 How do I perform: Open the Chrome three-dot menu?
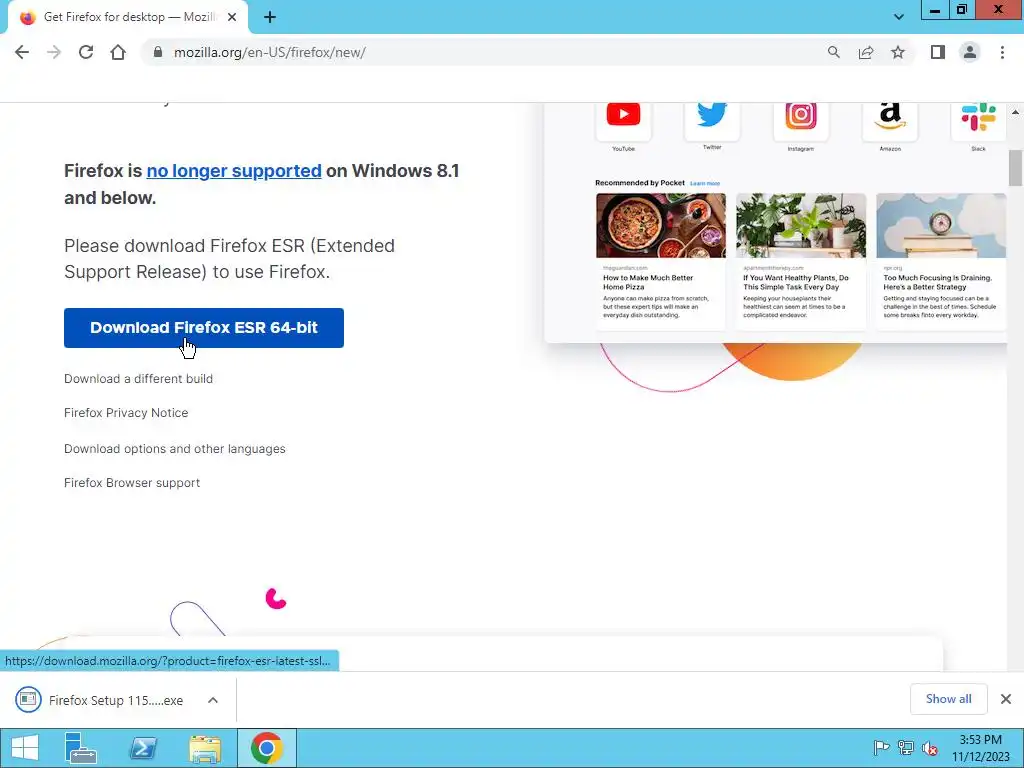1002,52
